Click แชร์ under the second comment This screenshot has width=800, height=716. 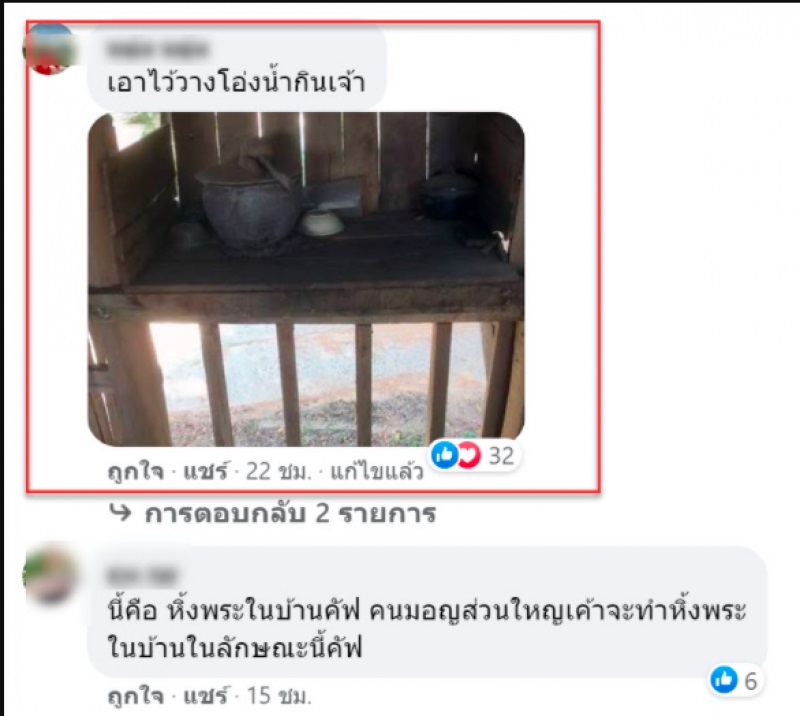(205, 696)
